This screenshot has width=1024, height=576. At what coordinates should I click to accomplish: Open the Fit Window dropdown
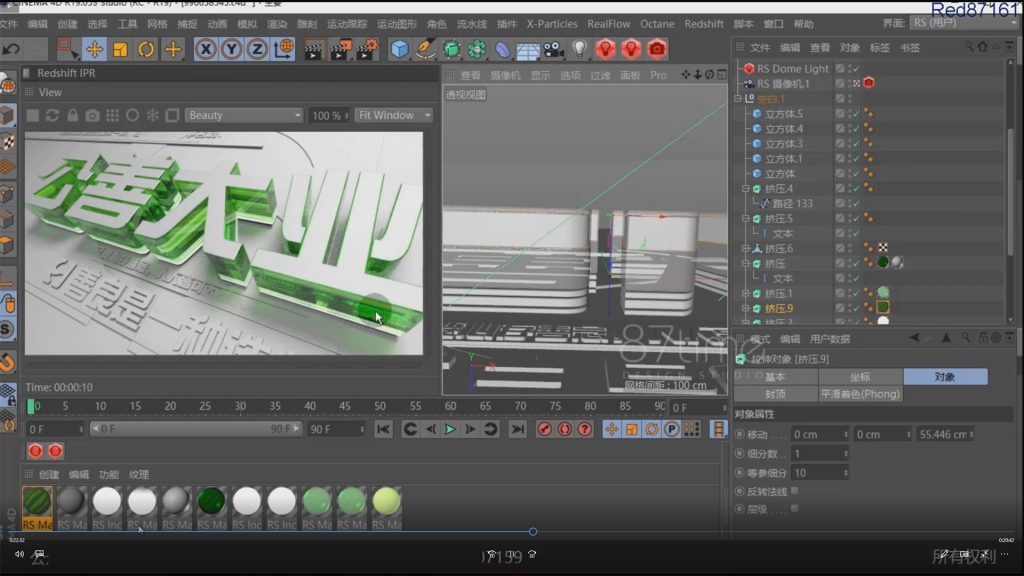(x=393, y=116)
